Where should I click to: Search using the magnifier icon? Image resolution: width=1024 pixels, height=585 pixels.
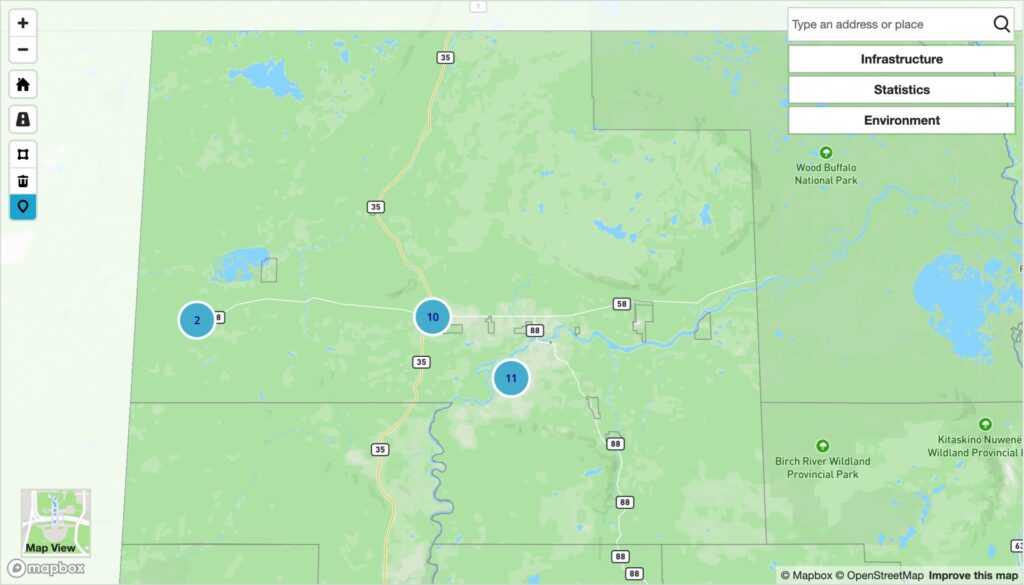tap(1001, 24)
